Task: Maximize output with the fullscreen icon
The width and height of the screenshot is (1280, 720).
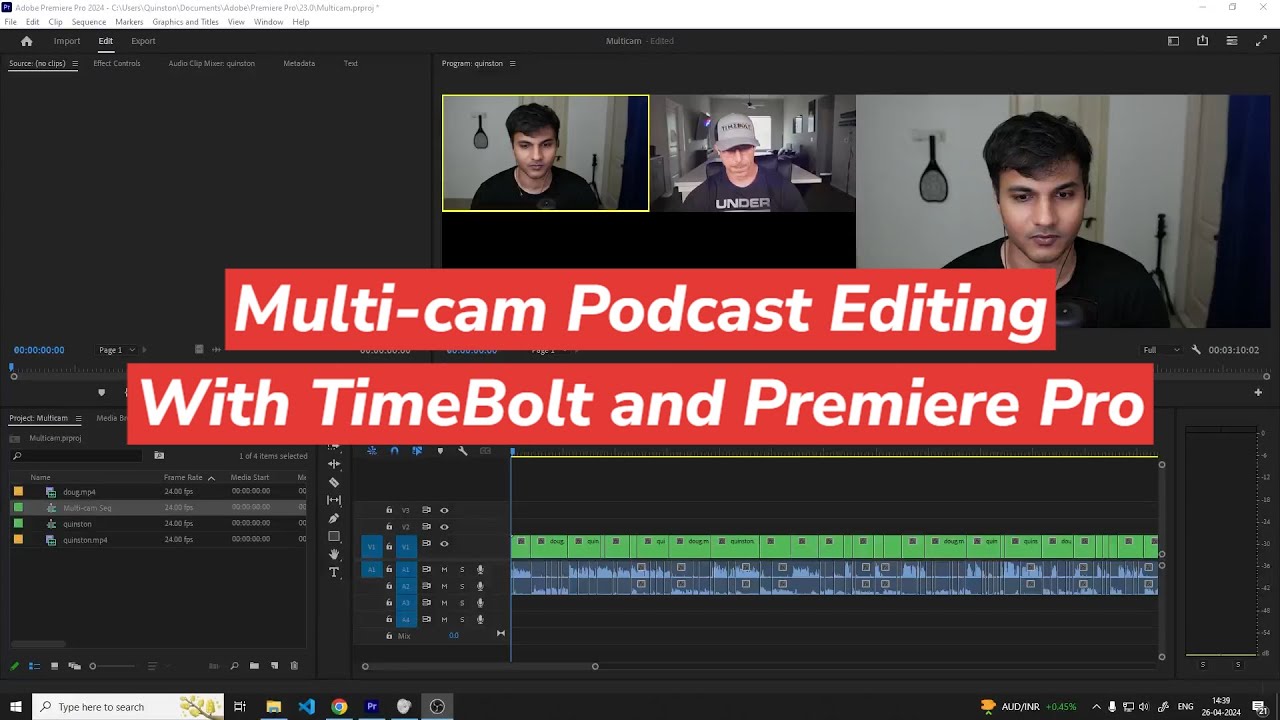Action: point(1261,41)
